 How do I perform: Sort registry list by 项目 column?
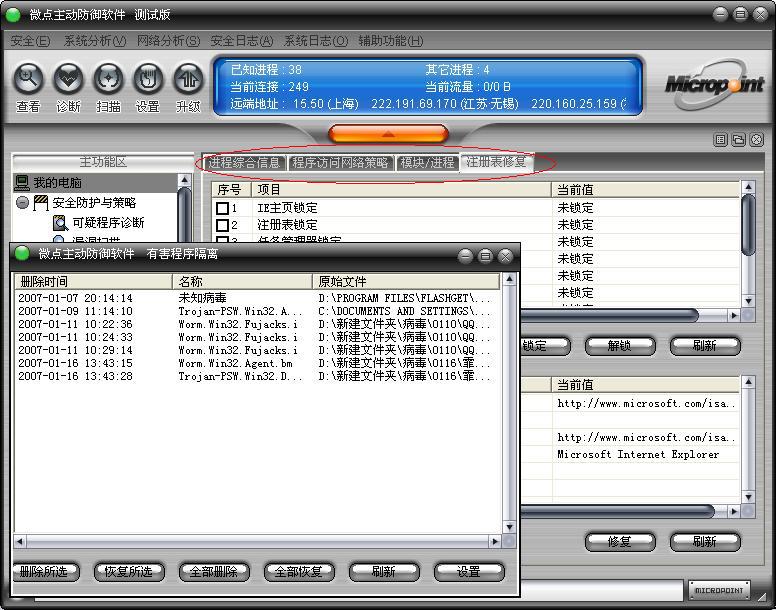[x=401, y=189]
